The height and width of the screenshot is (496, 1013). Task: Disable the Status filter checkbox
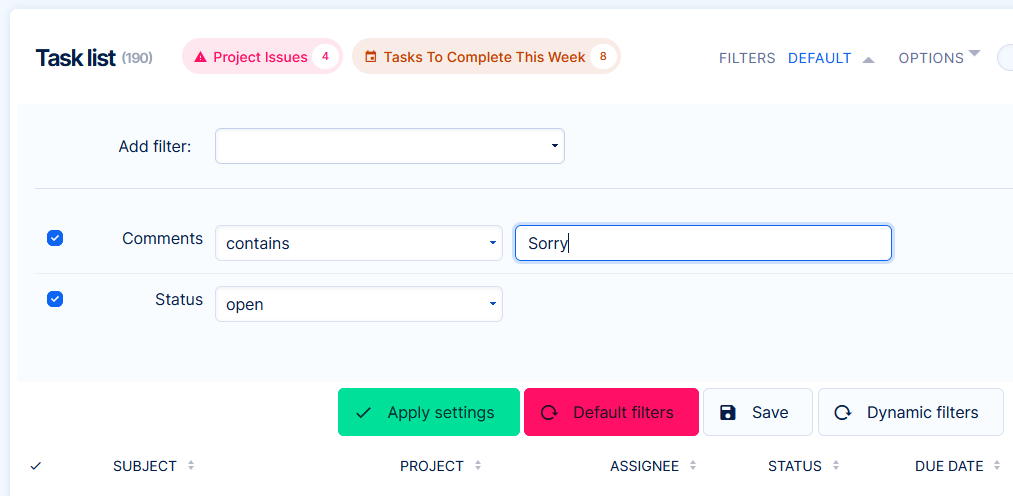55,299
